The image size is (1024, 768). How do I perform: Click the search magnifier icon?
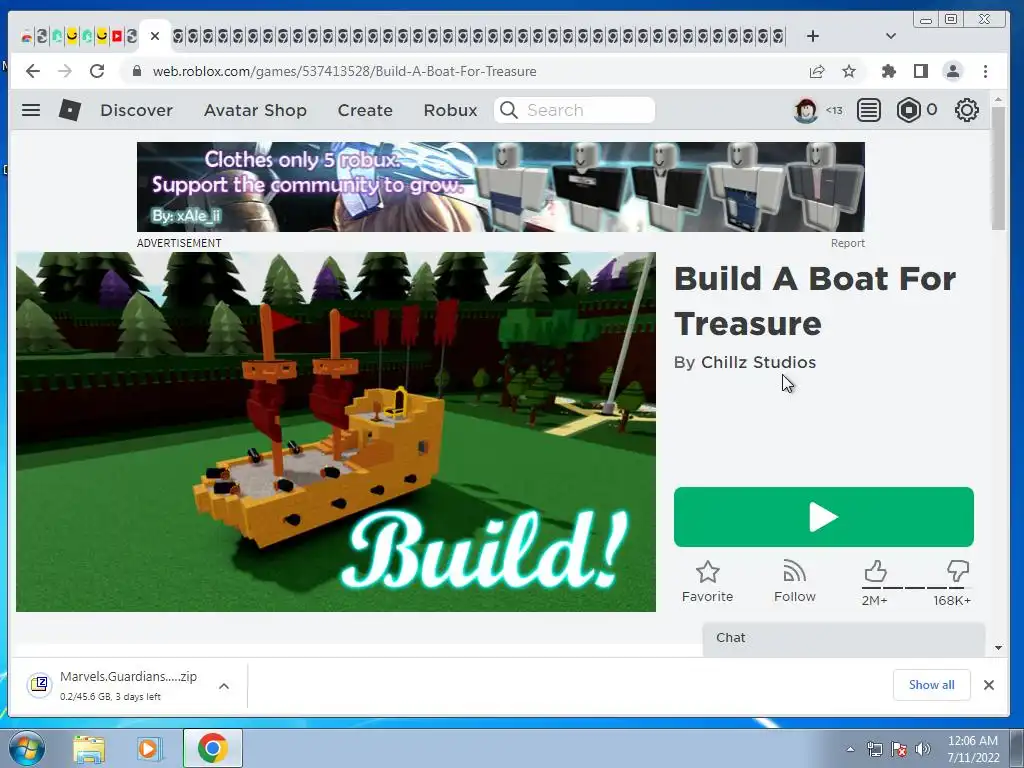point(509,110)
